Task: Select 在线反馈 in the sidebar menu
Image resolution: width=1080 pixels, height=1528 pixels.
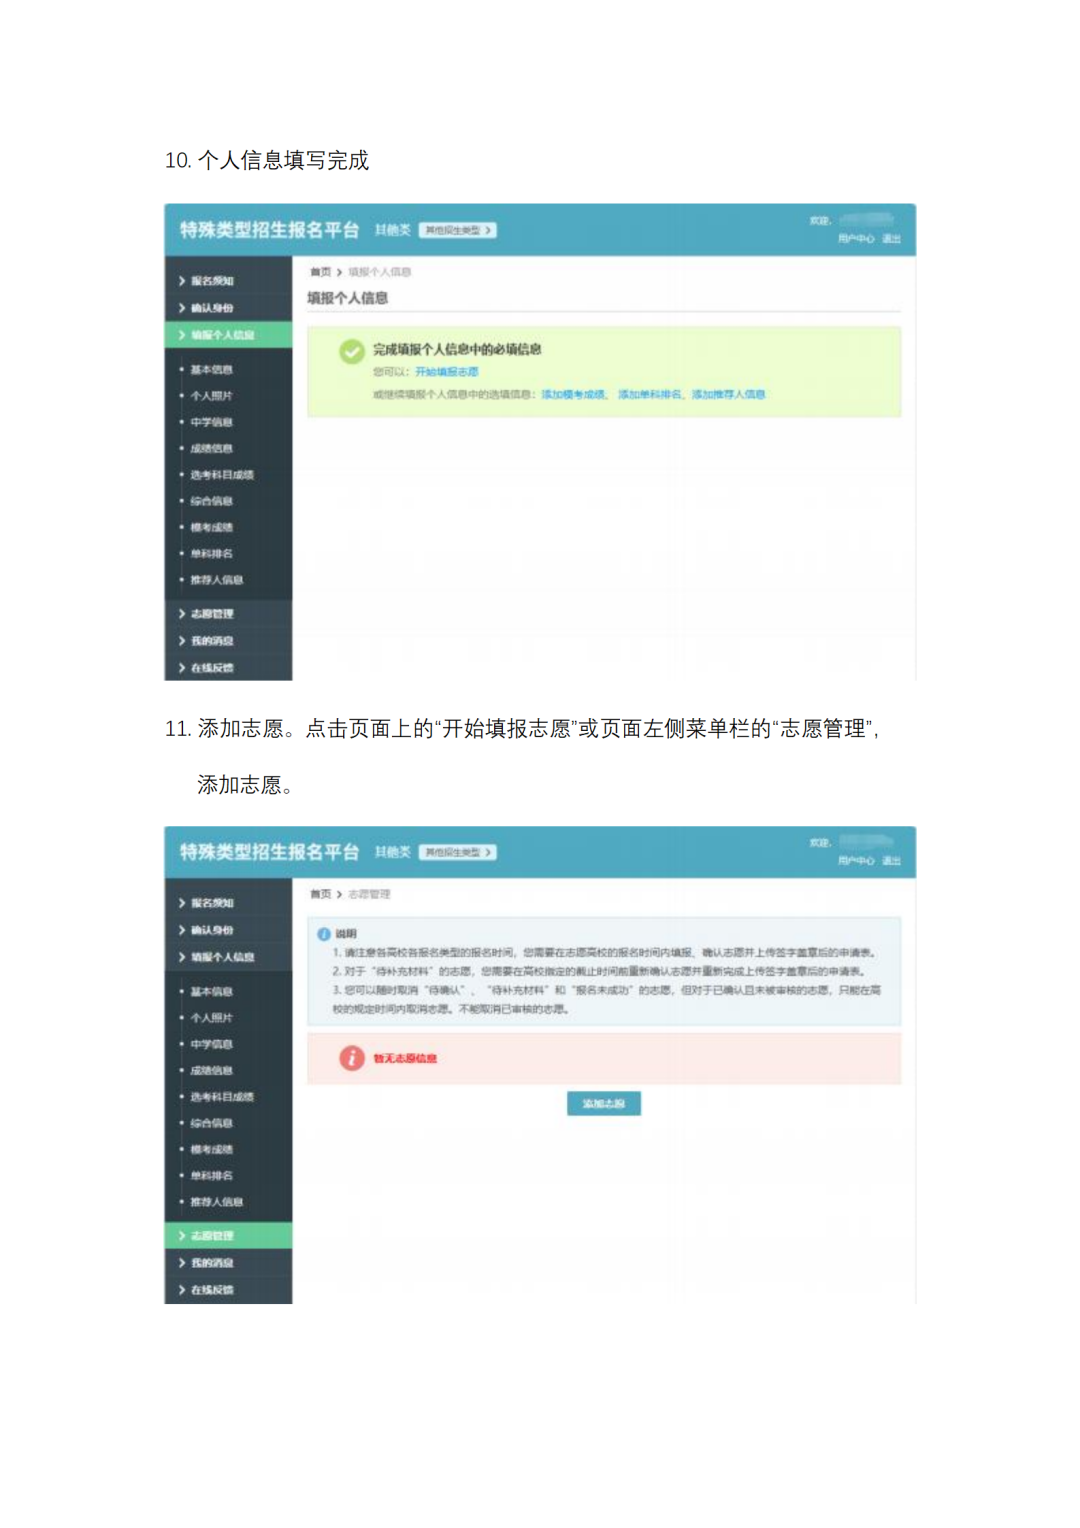Action: pyautogui.click(x=210, y=667)
